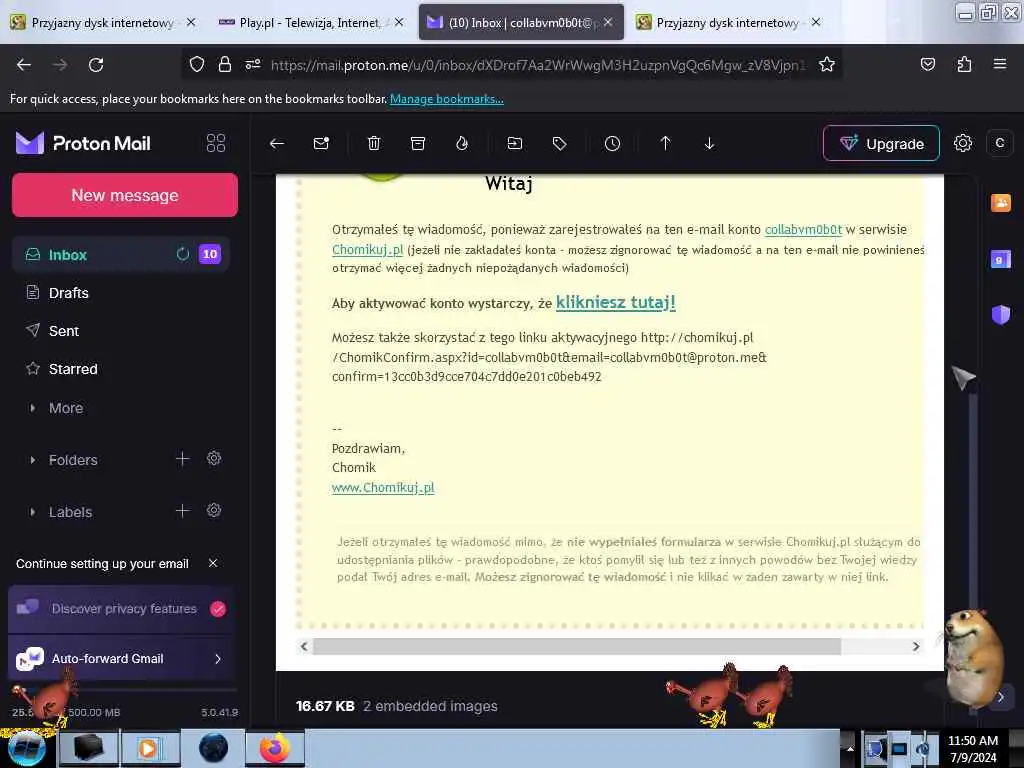Open Contacts side panel icon
Image resolution: width=1024 pixels, height=768 pixels.
click(x=1000, y=203)
